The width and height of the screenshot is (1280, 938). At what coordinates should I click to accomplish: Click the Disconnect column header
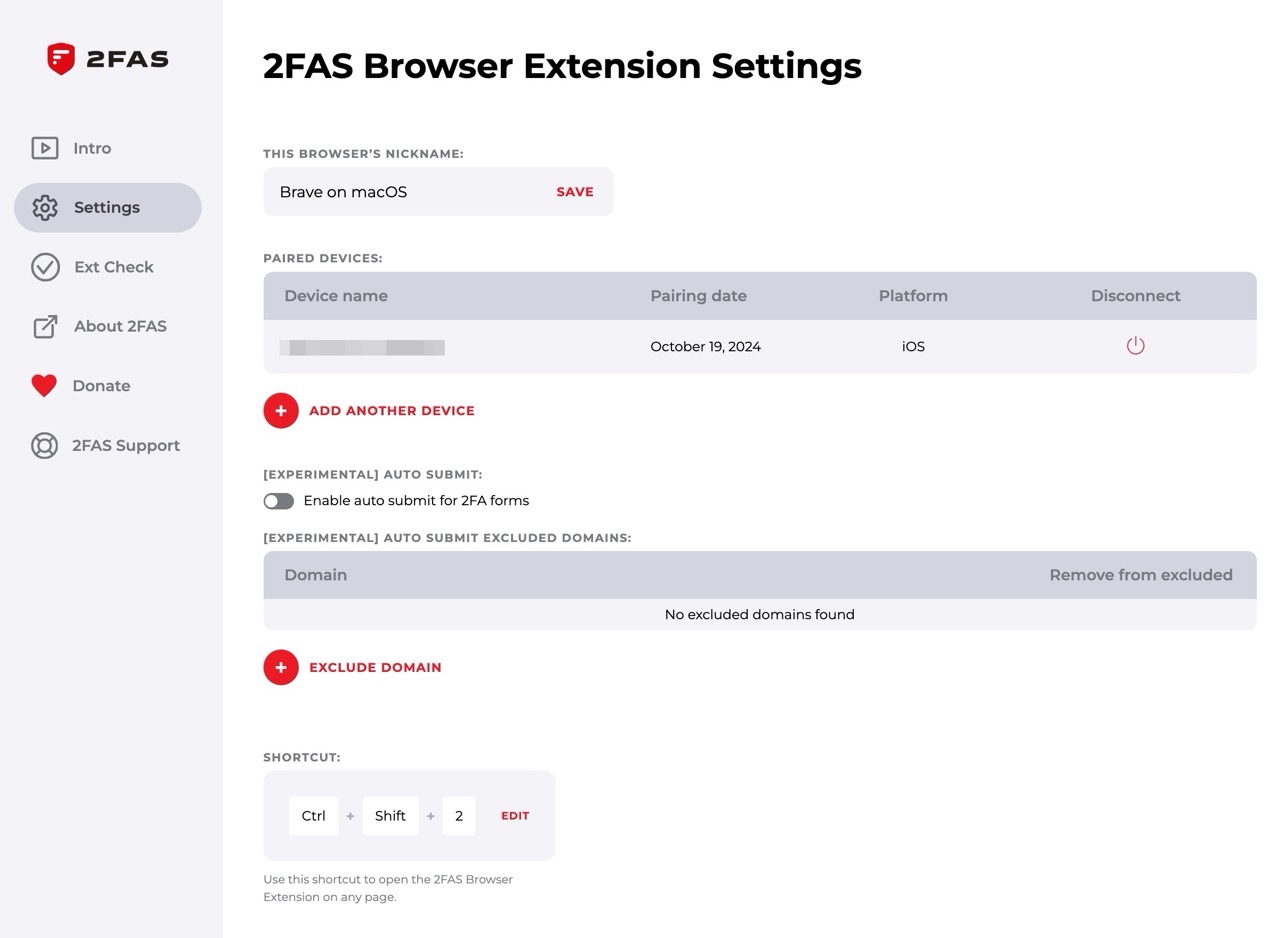point(1135,296)
